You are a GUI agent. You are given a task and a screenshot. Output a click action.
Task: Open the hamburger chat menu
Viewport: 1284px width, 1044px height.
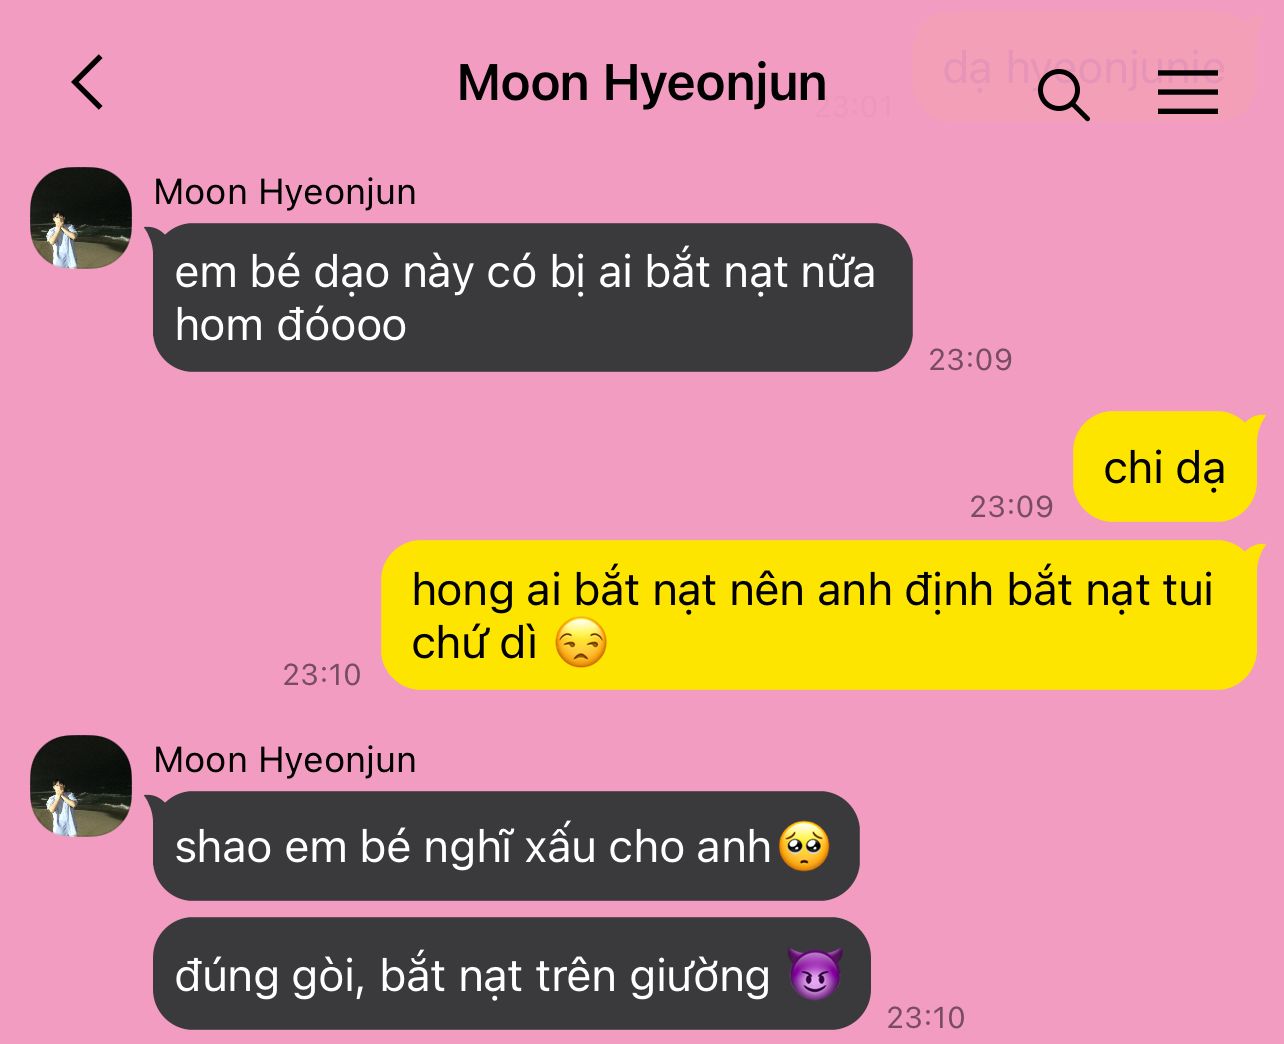tap(1188, 95)
